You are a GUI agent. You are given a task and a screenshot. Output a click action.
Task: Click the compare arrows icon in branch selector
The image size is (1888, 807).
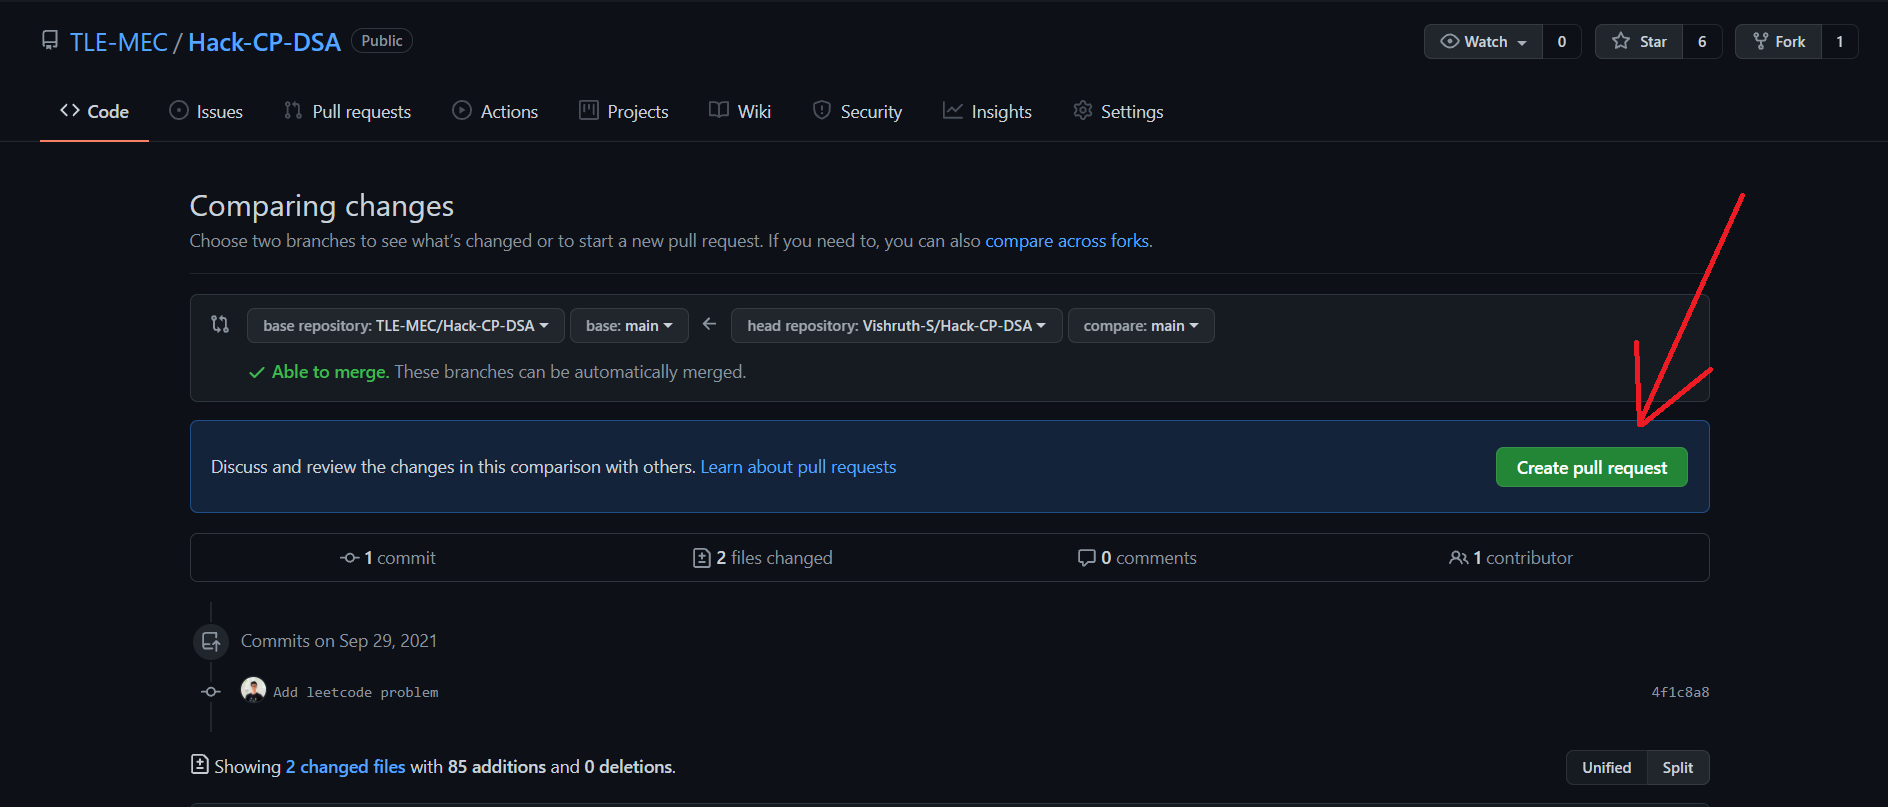[220, 324]
